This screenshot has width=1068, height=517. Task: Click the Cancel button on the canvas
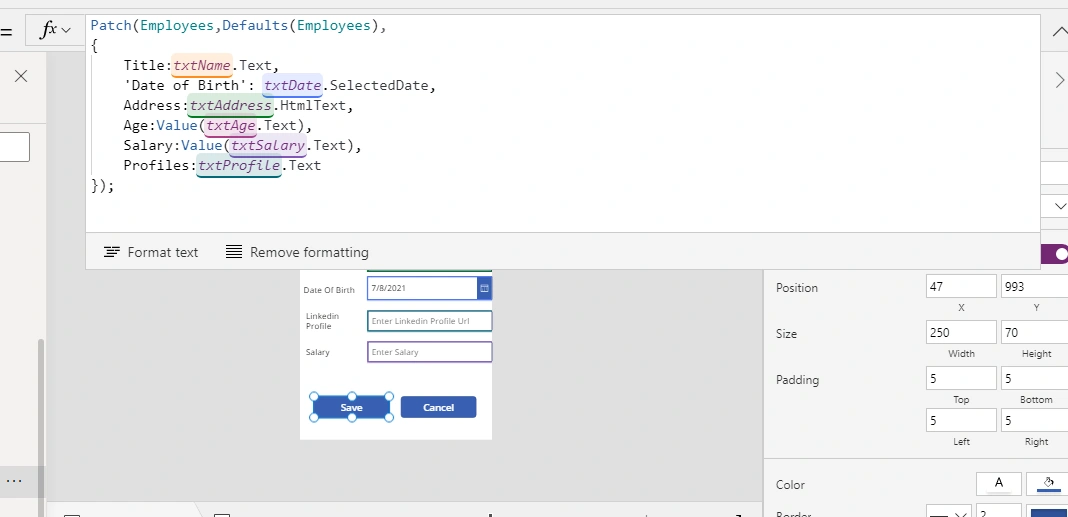click(438, 407)
